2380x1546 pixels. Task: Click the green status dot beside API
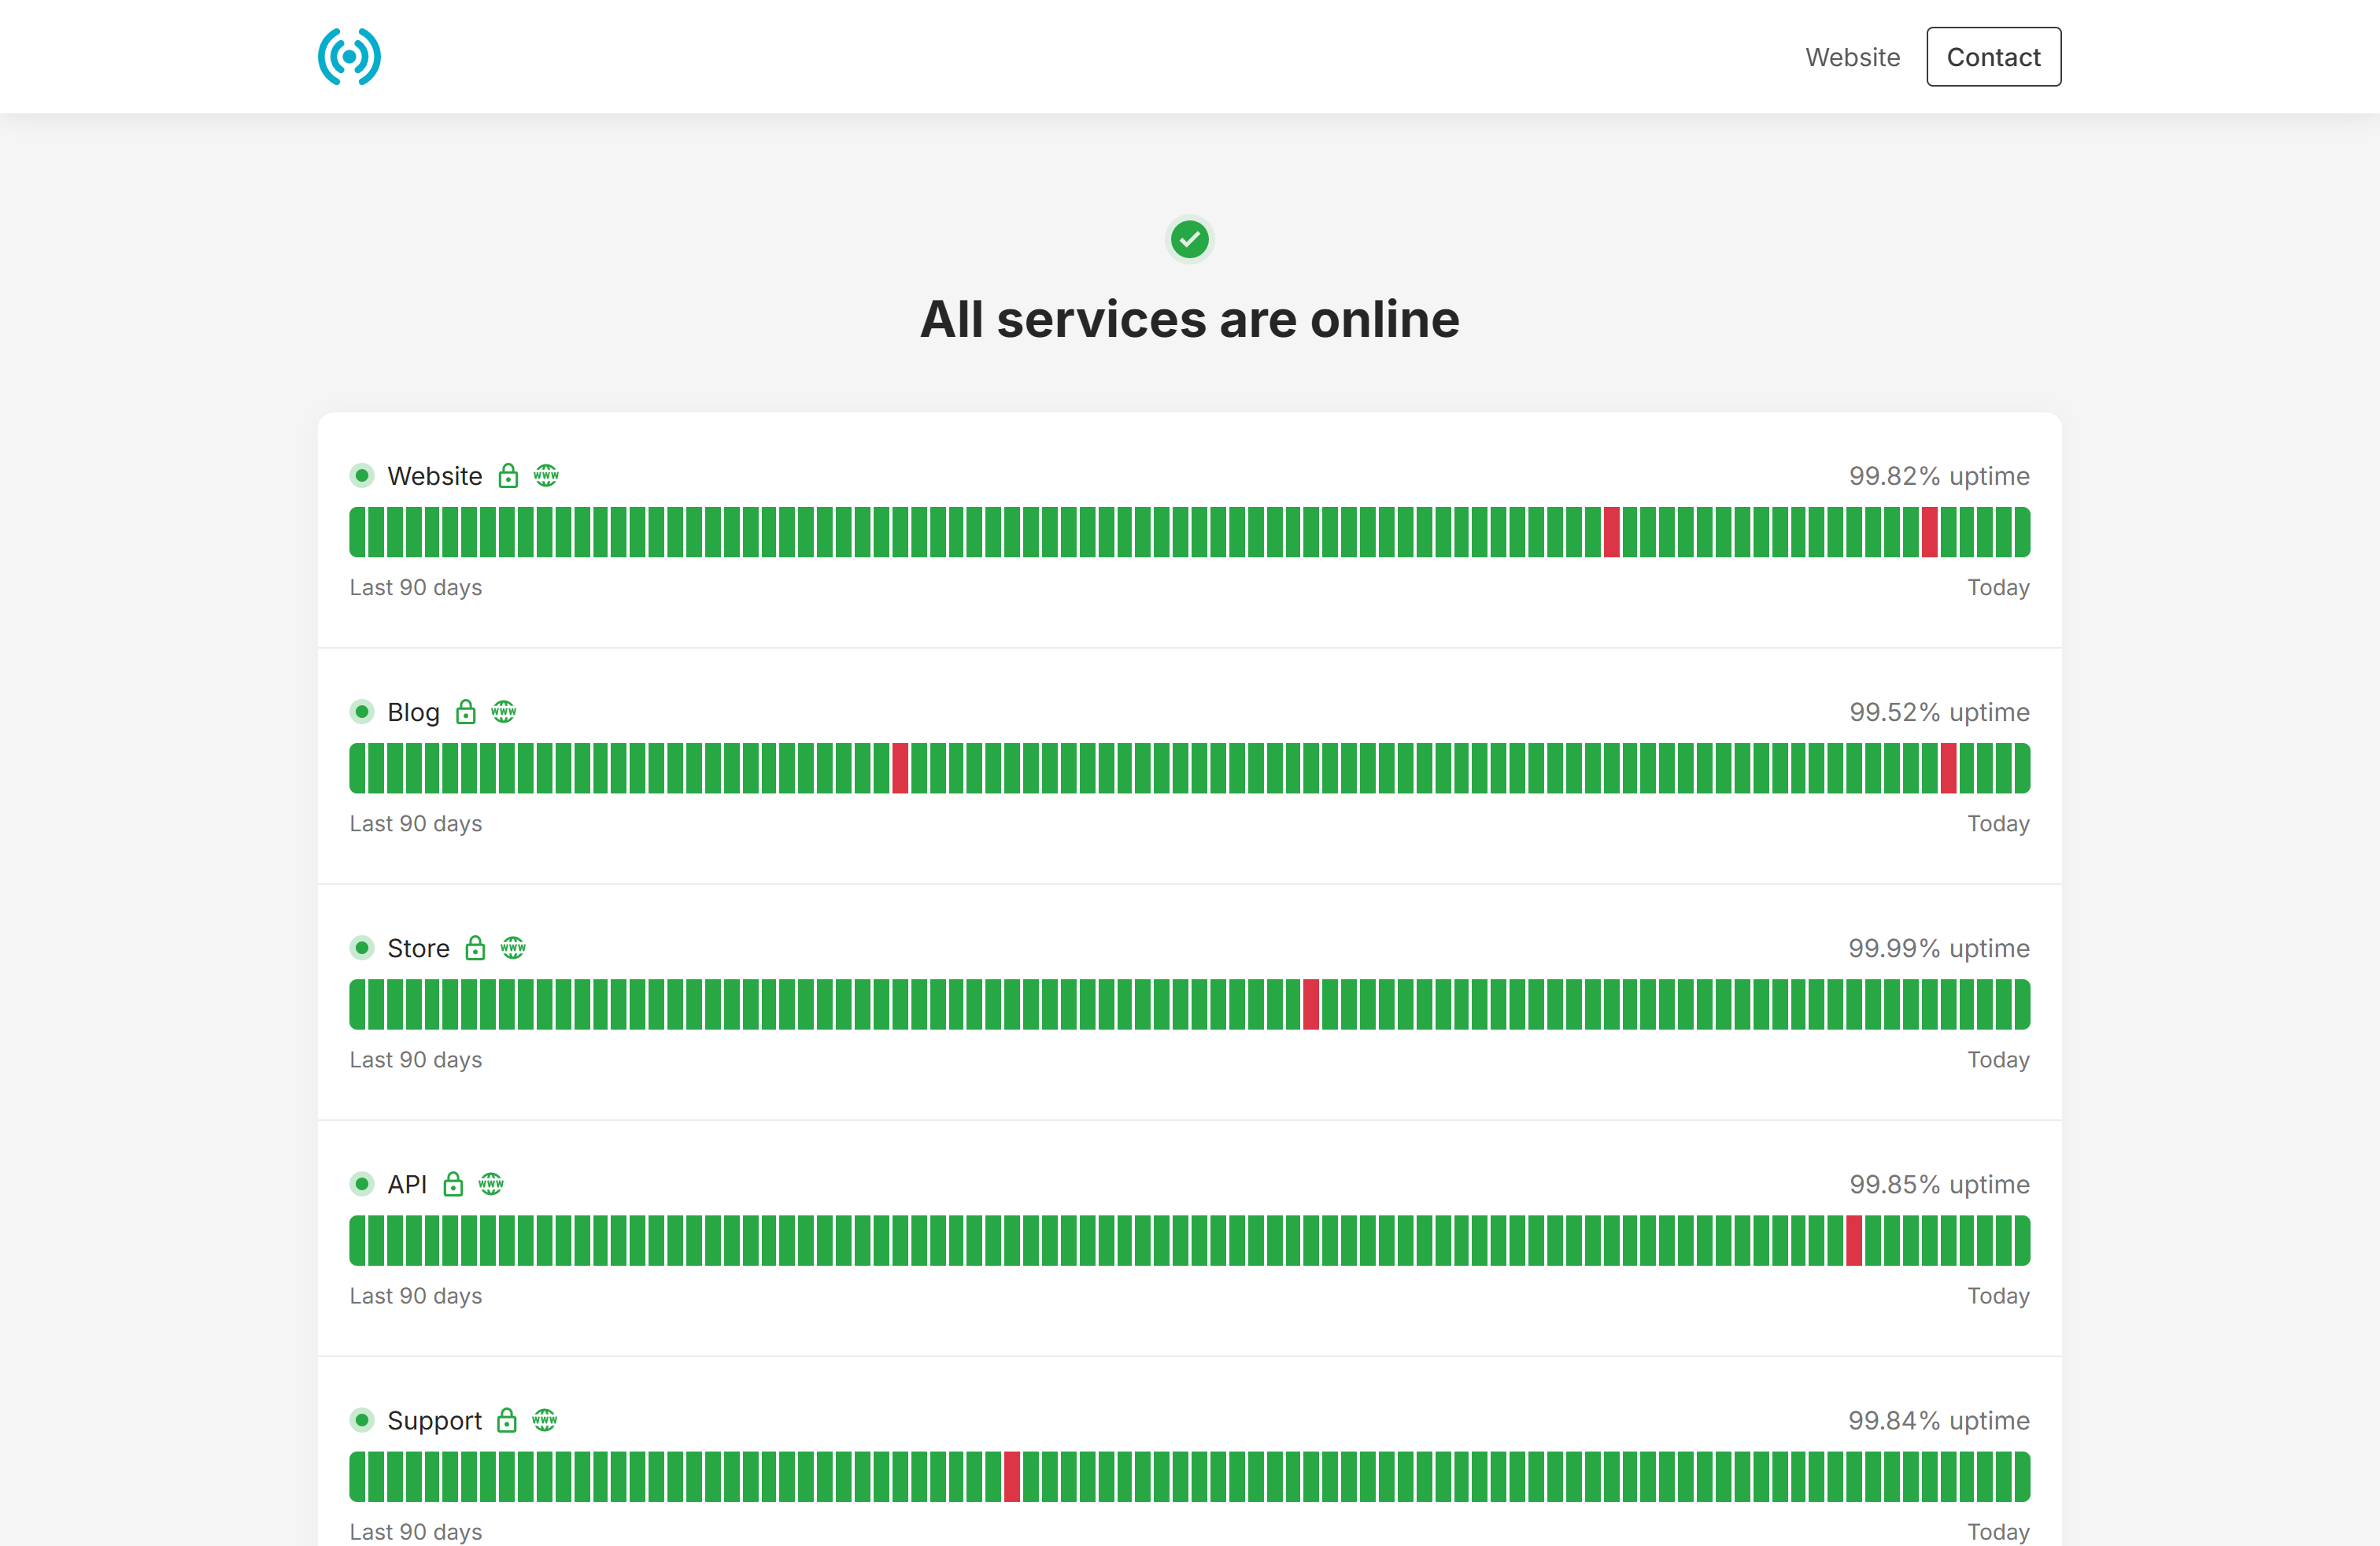pyautogui.click(x=362, y=1184)
